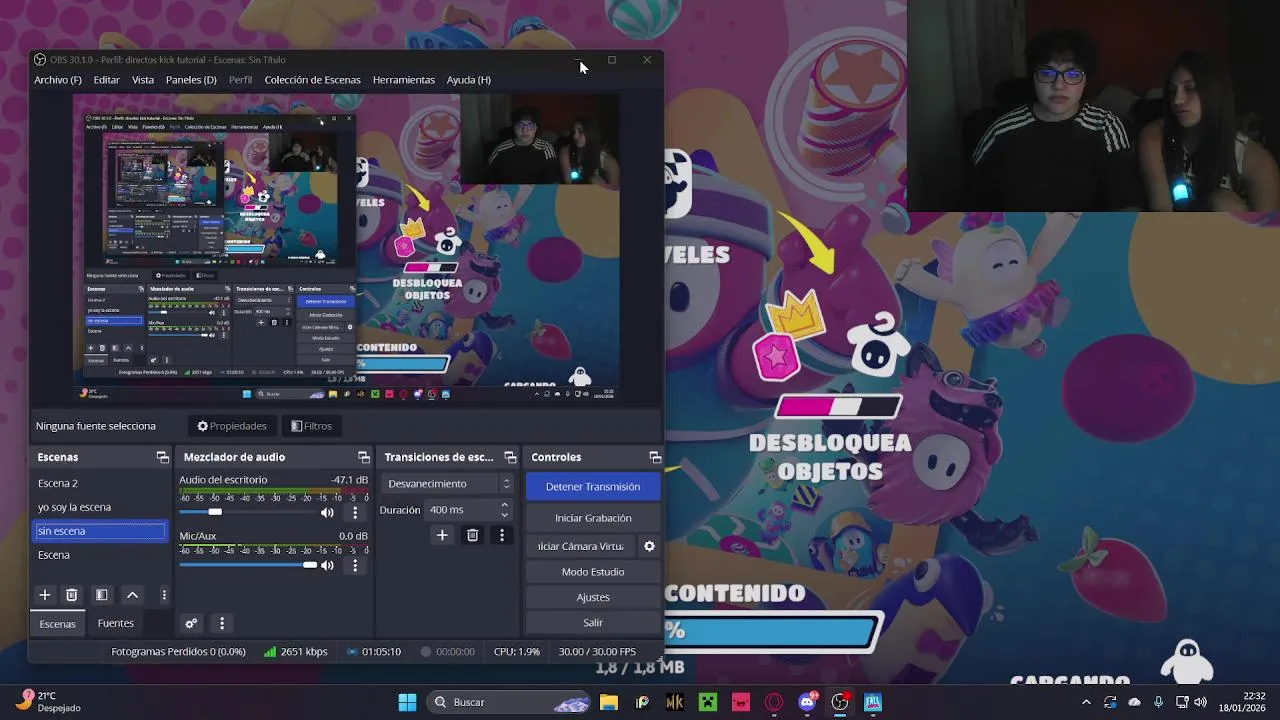Open Windows Start menu
Image resolution: width=1280 pixels, height=720 pixels.
(407, 702)
